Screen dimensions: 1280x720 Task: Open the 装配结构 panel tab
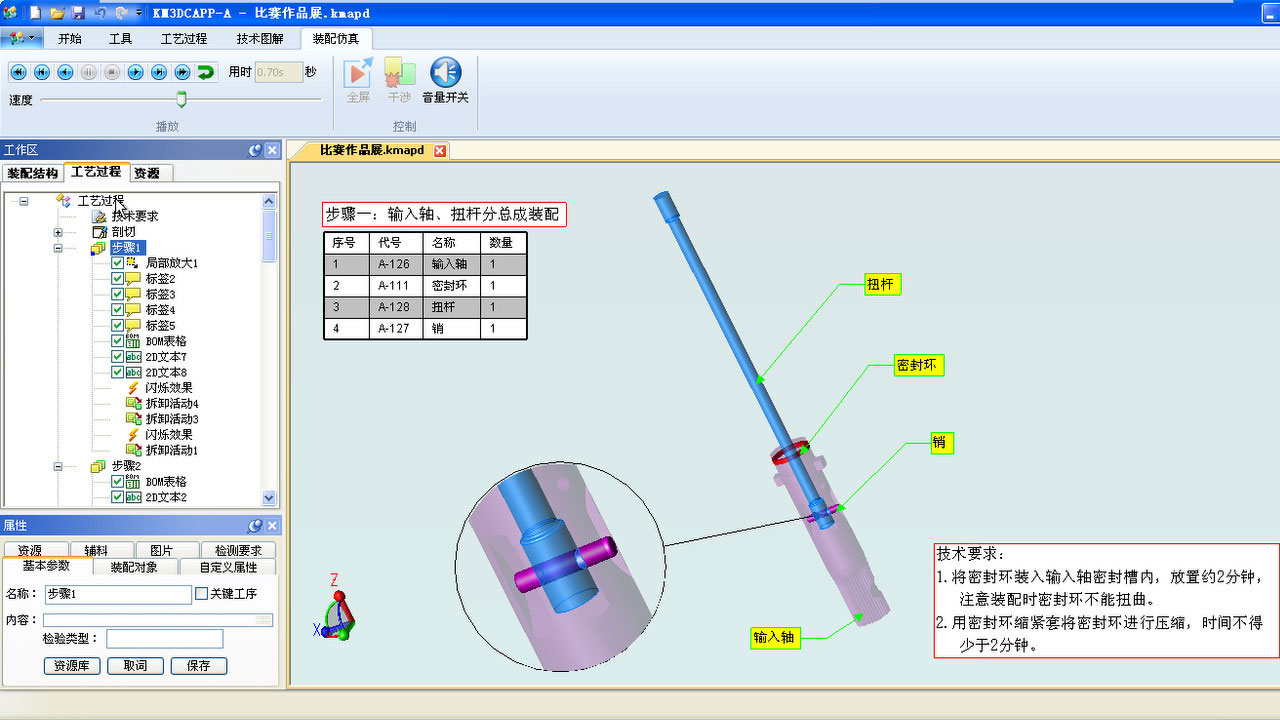[33, 172]
